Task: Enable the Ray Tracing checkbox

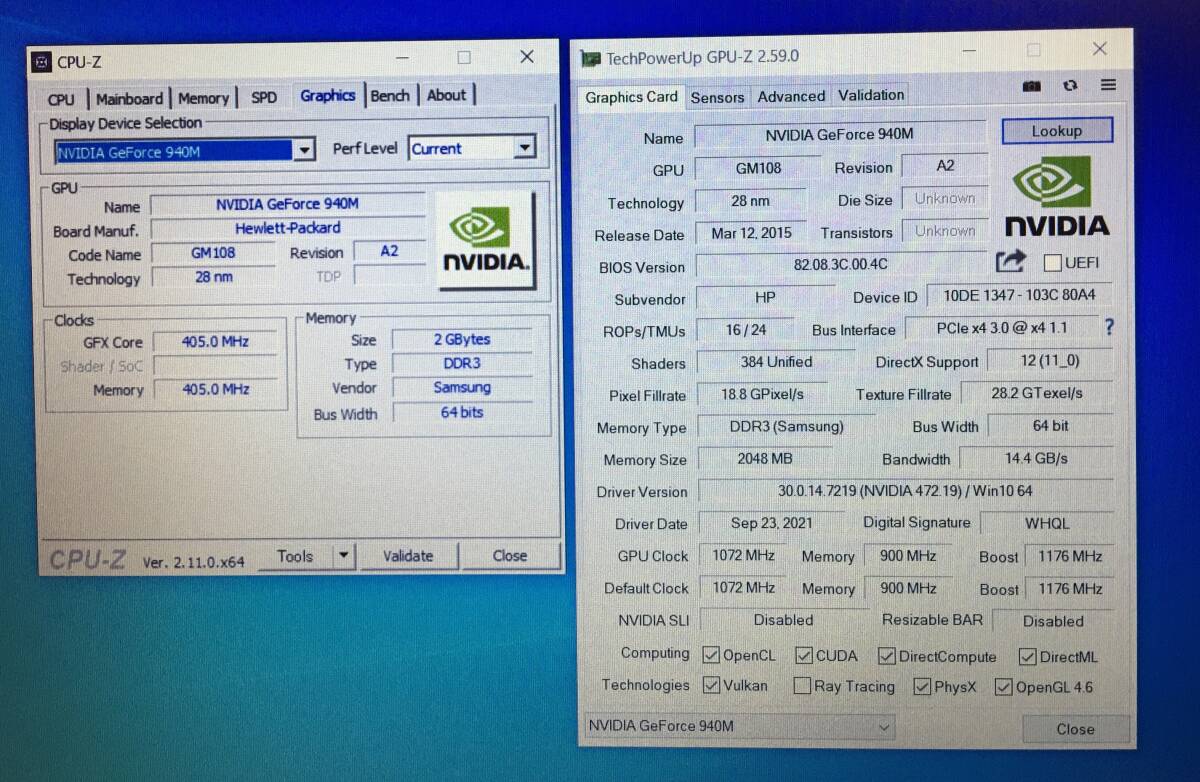Action: click(802, 686)
